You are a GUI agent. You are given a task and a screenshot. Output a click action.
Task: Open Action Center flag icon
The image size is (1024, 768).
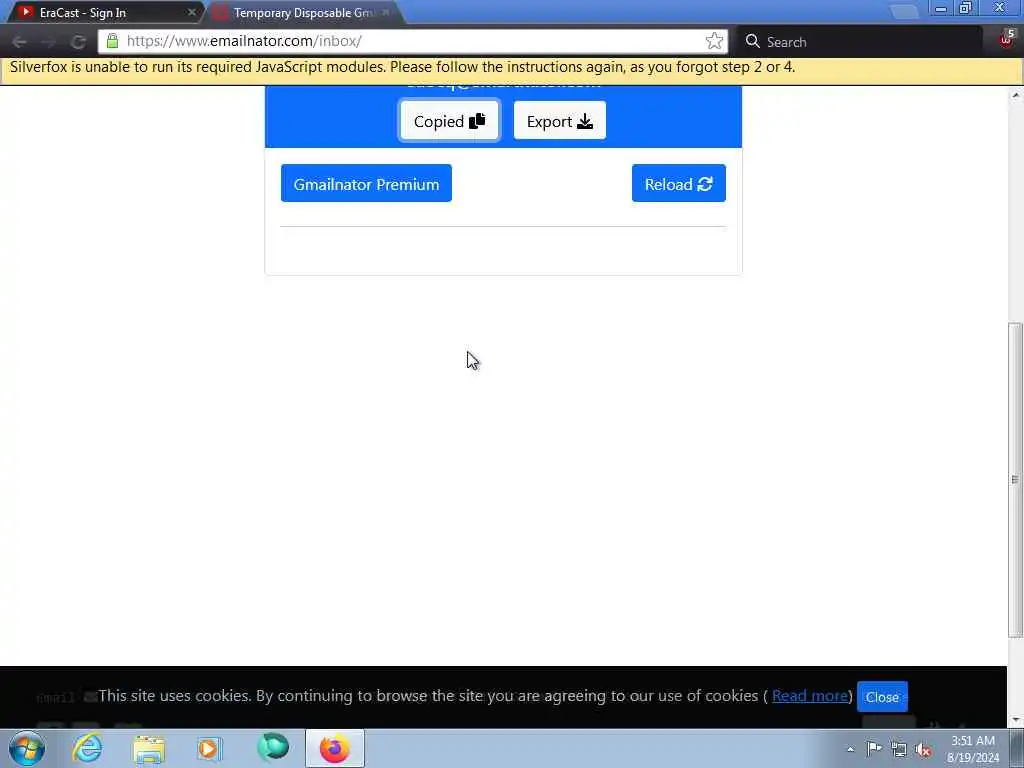pos(874,748)
